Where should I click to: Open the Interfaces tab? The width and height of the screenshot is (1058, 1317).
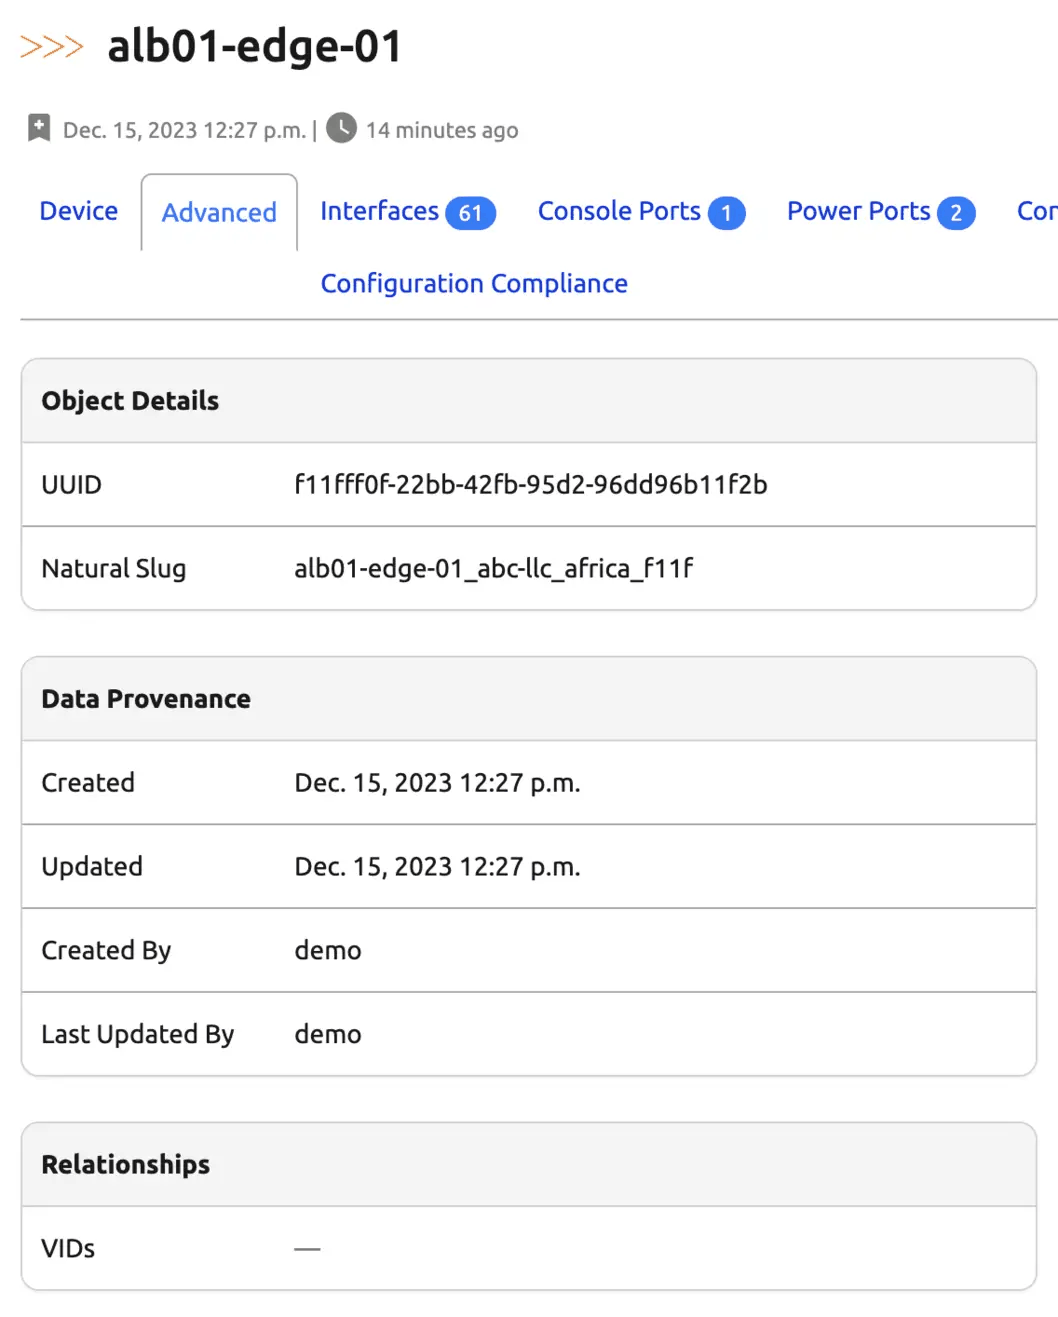point(379,211)
